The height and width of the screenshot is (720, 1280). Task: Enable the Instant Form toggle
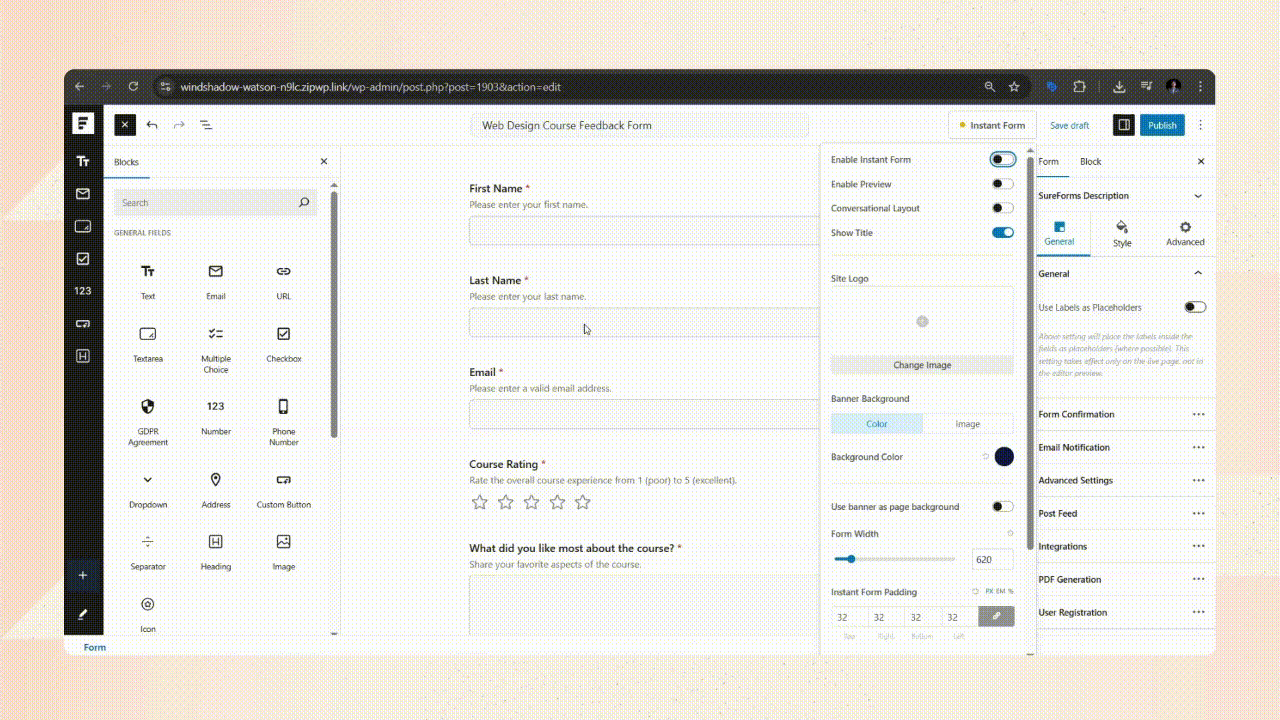[1003, 160]
